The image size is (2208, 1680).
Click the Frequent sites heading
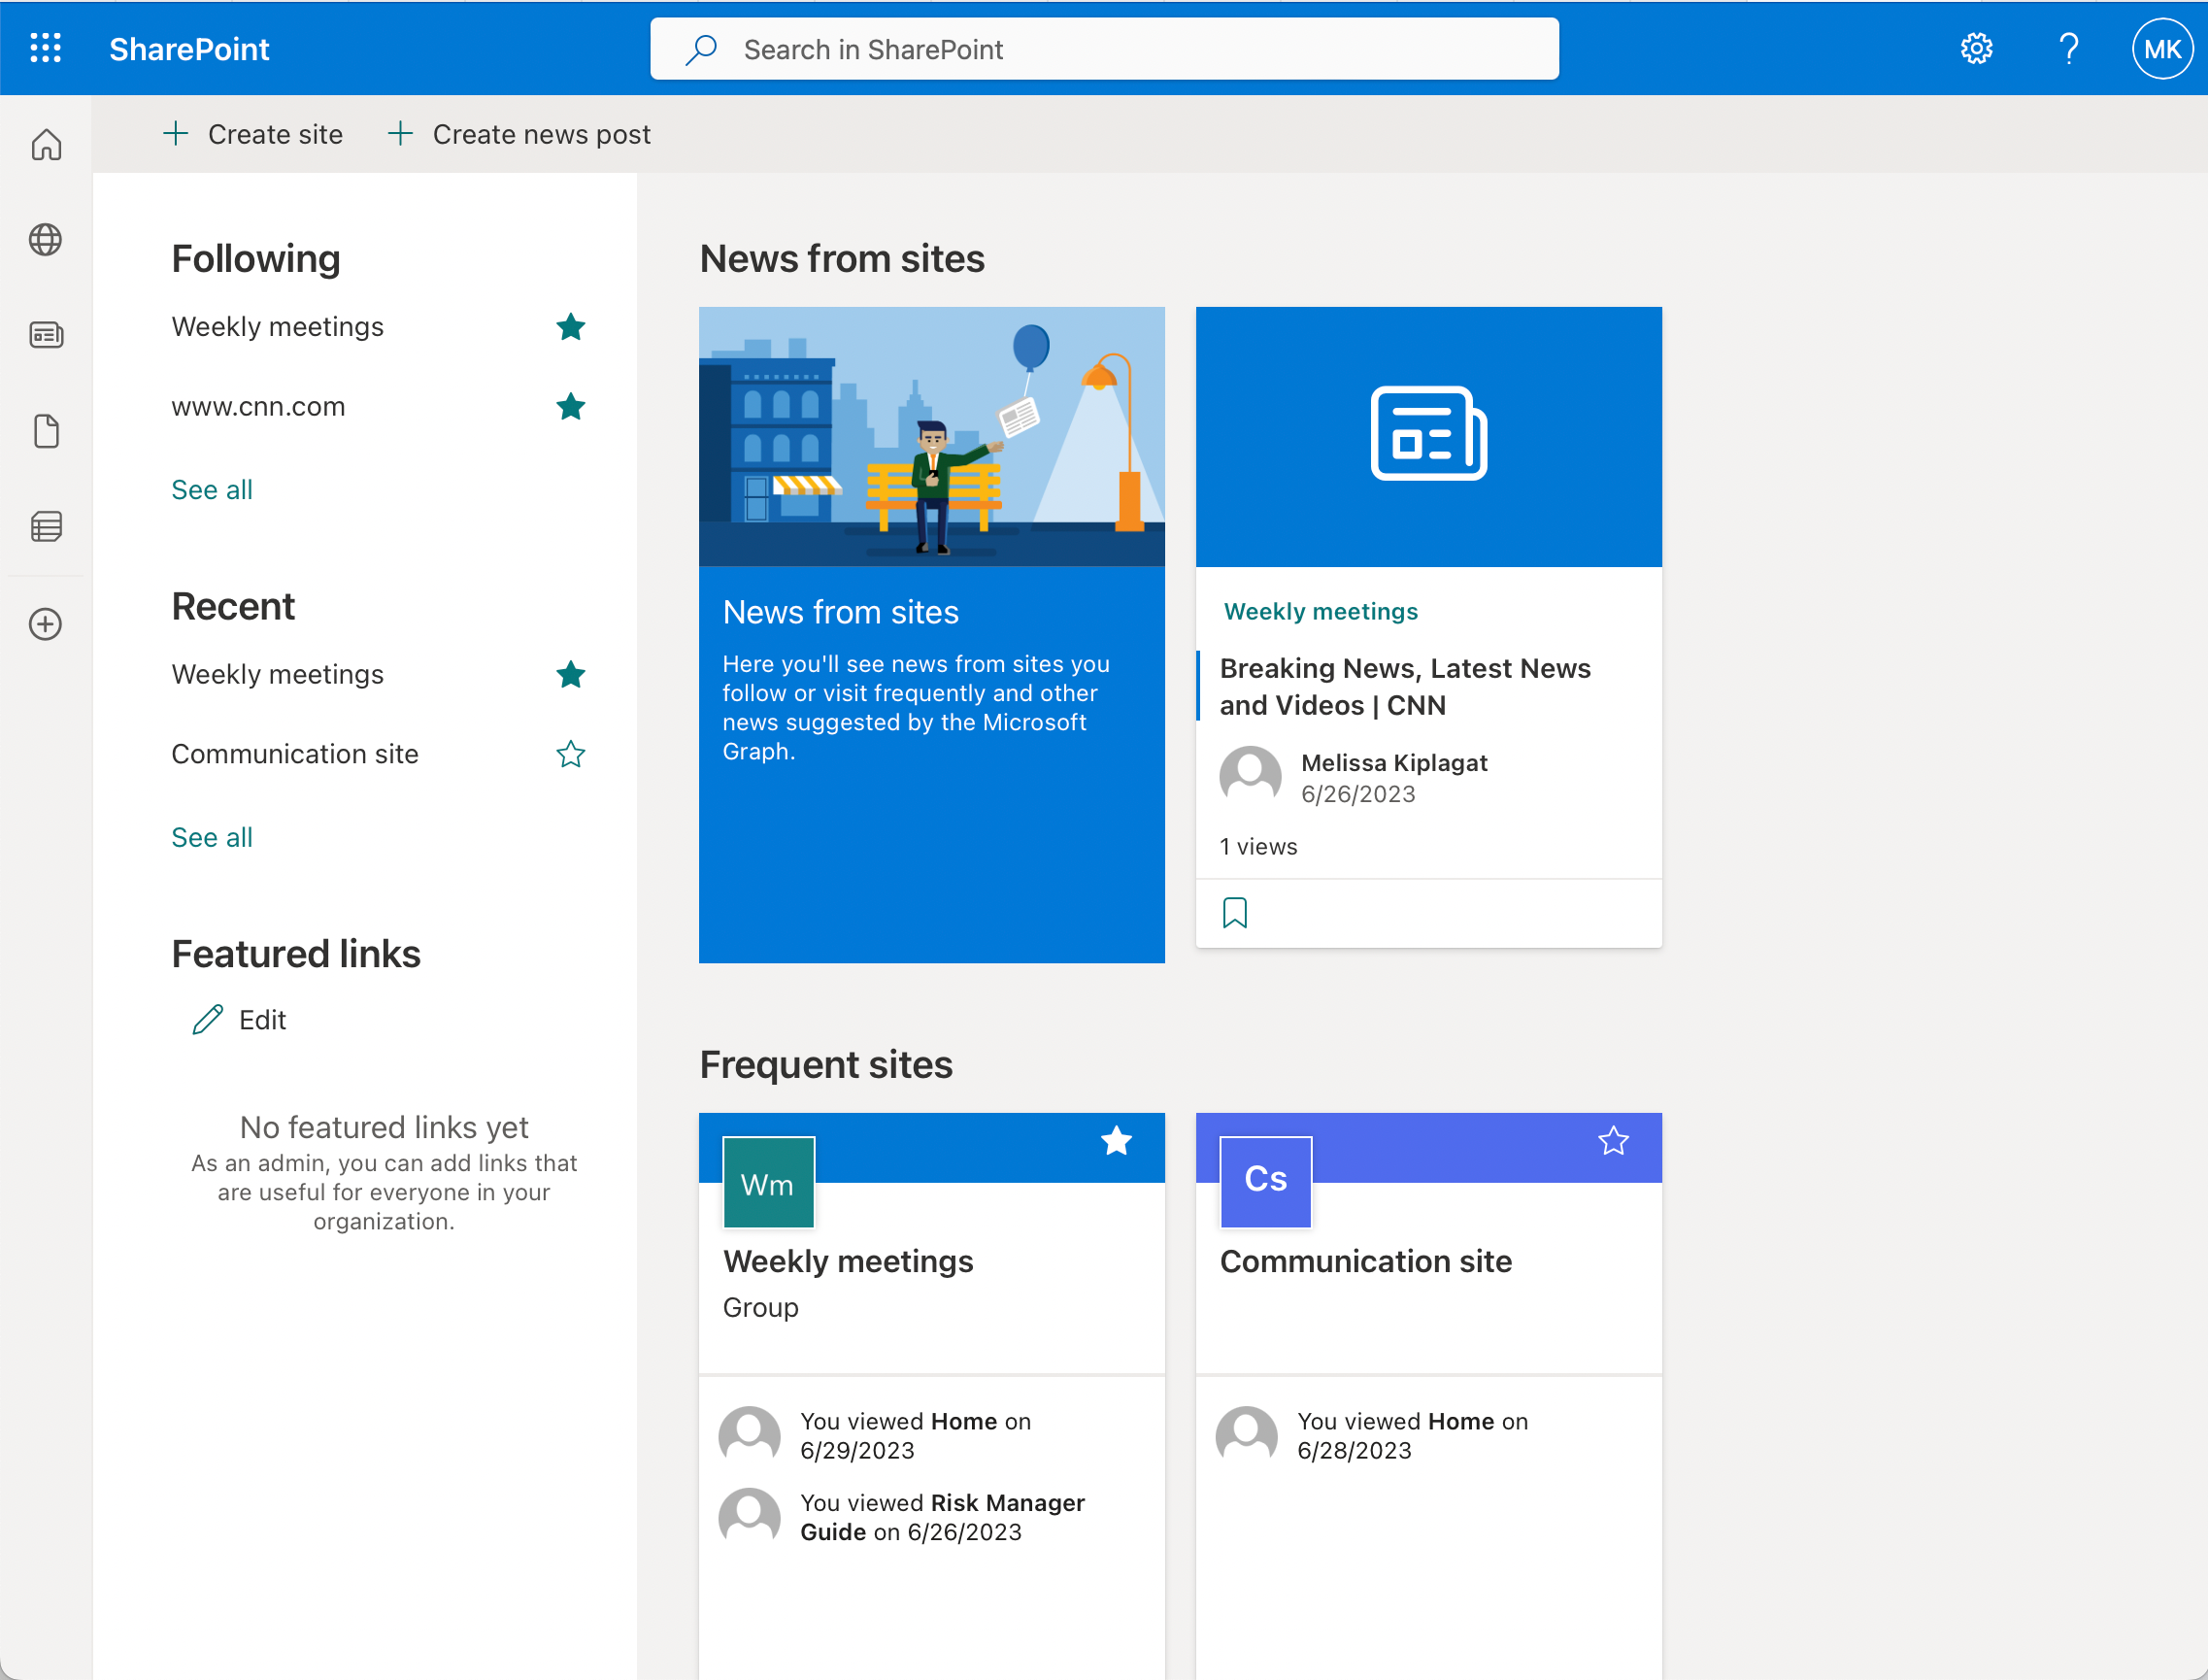pyautogui.click(x=826, y=1064)
